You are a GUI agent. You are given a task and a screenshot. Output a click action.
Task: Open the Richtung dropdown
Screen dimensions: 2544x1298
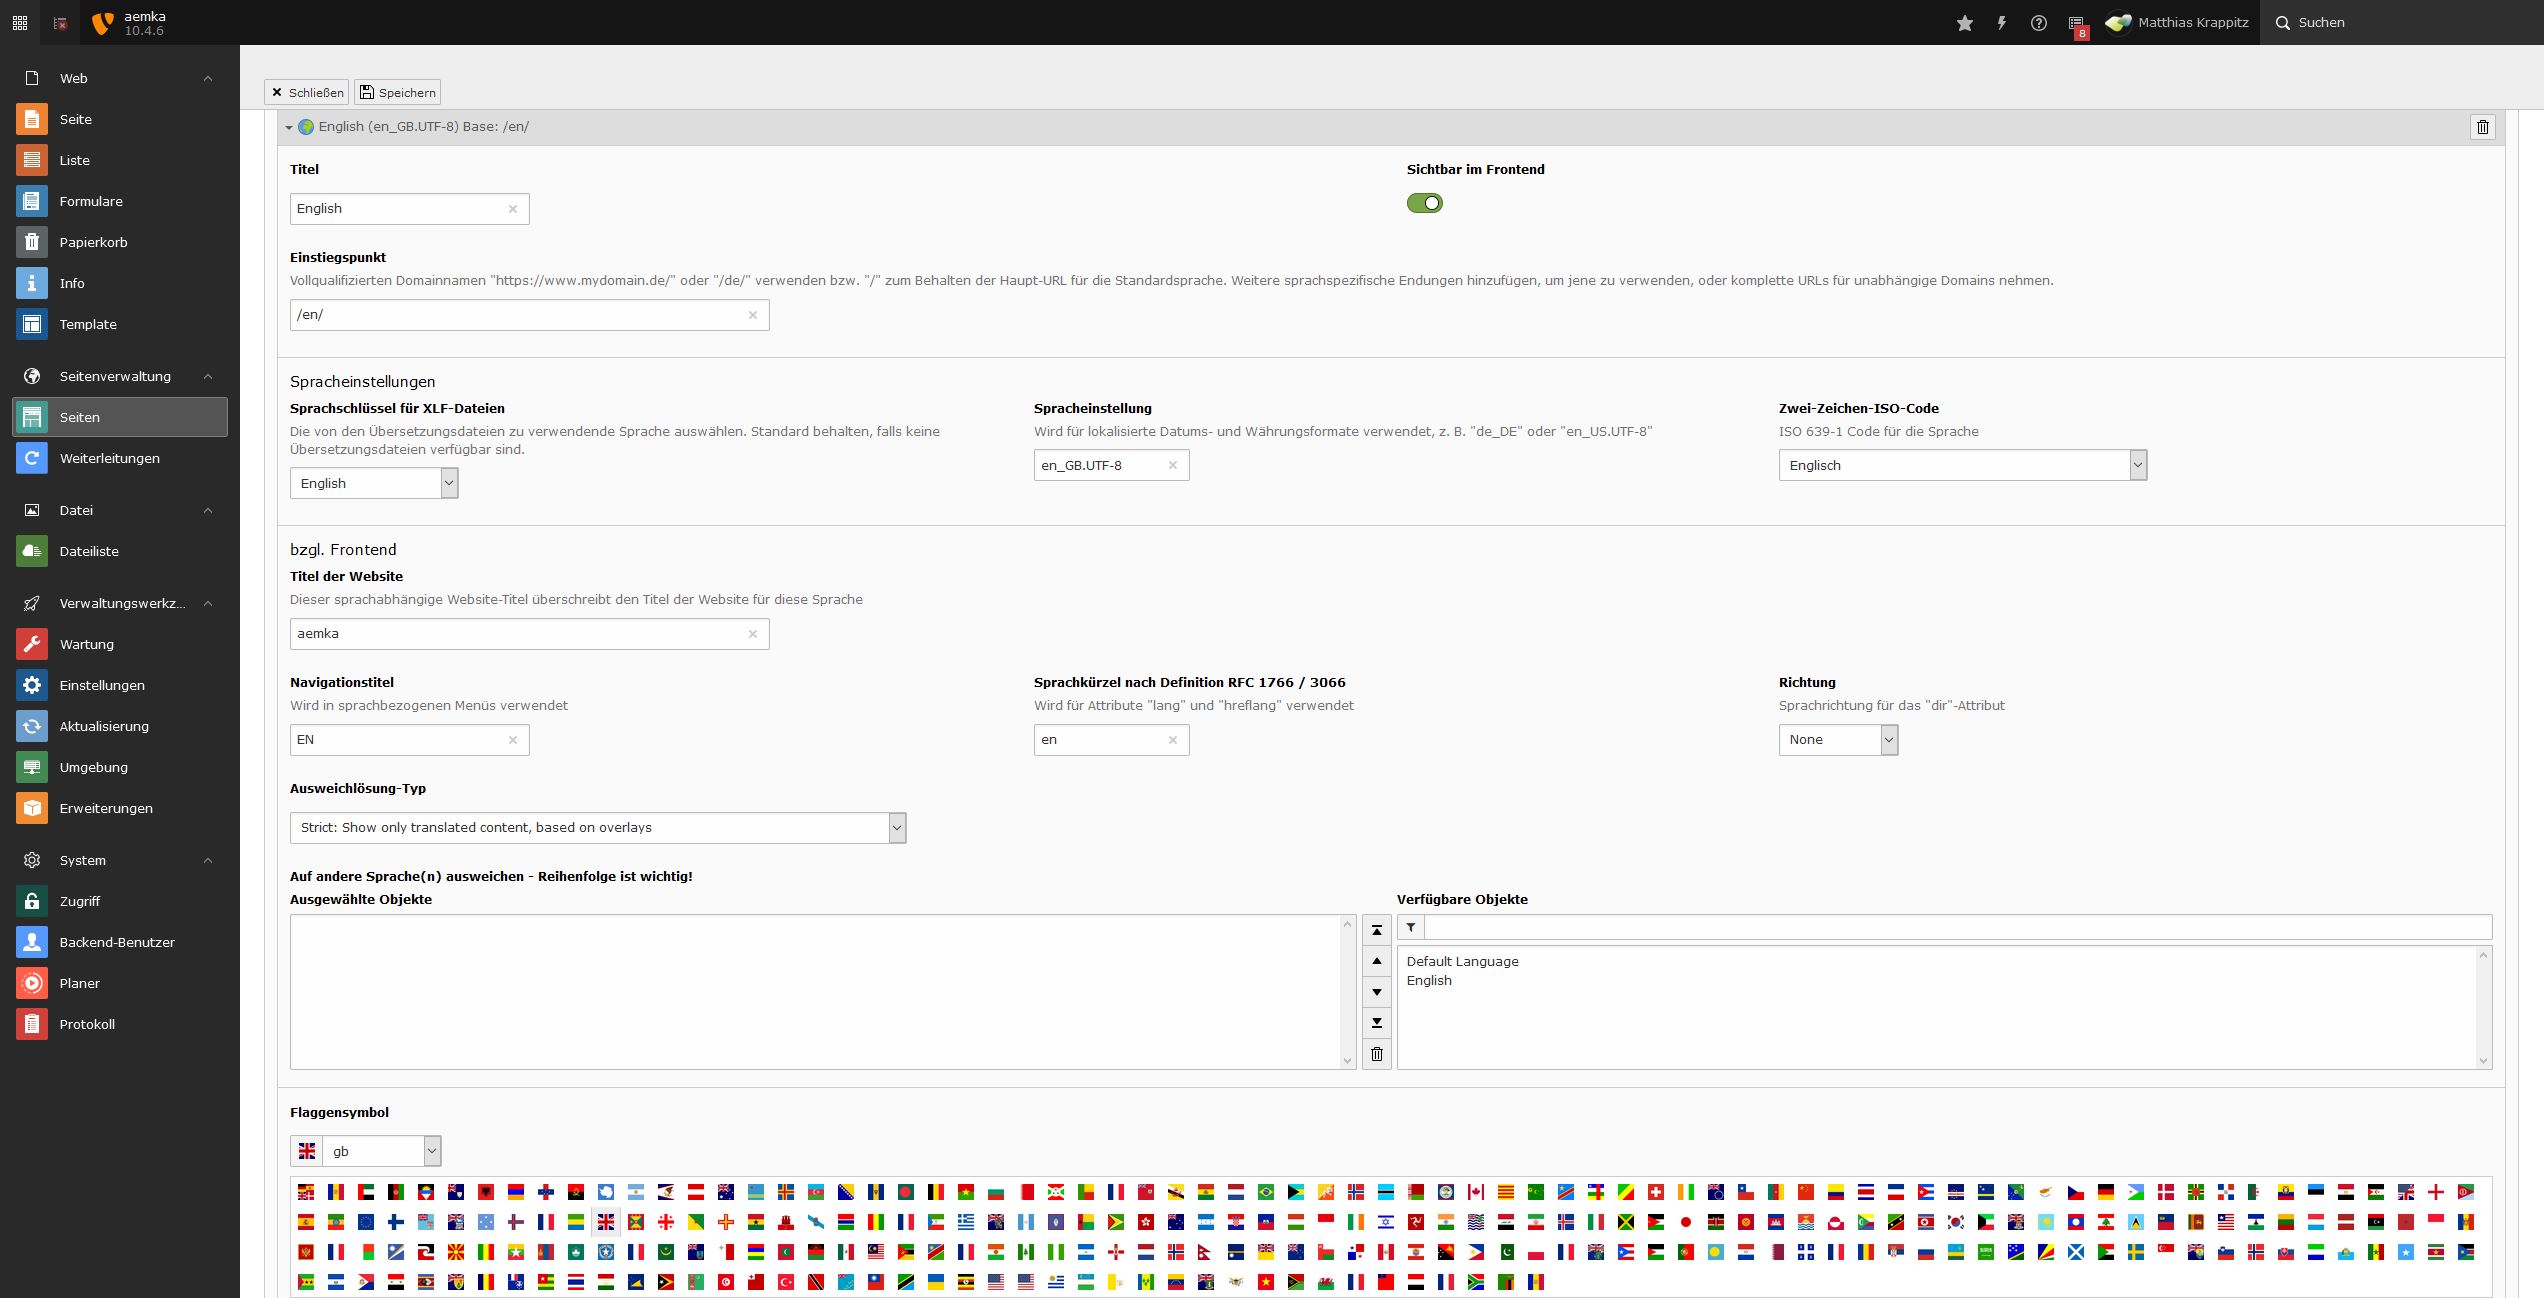click(x=1837, y=740)
